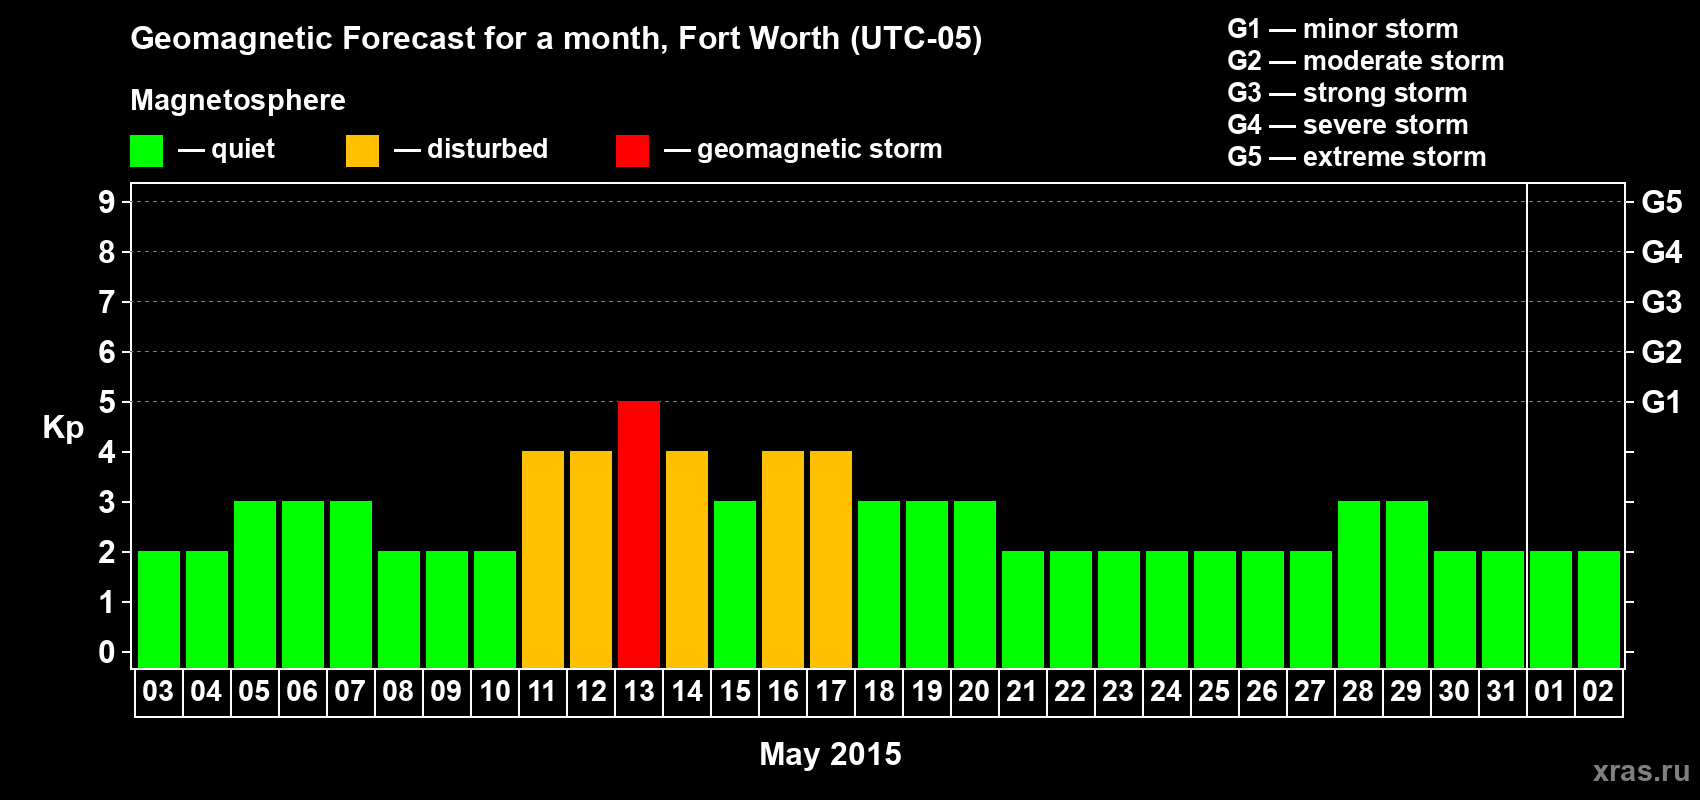The image size is (1700, 800).
Task: Click the date label 30 on the axis
Action: 1454,692
